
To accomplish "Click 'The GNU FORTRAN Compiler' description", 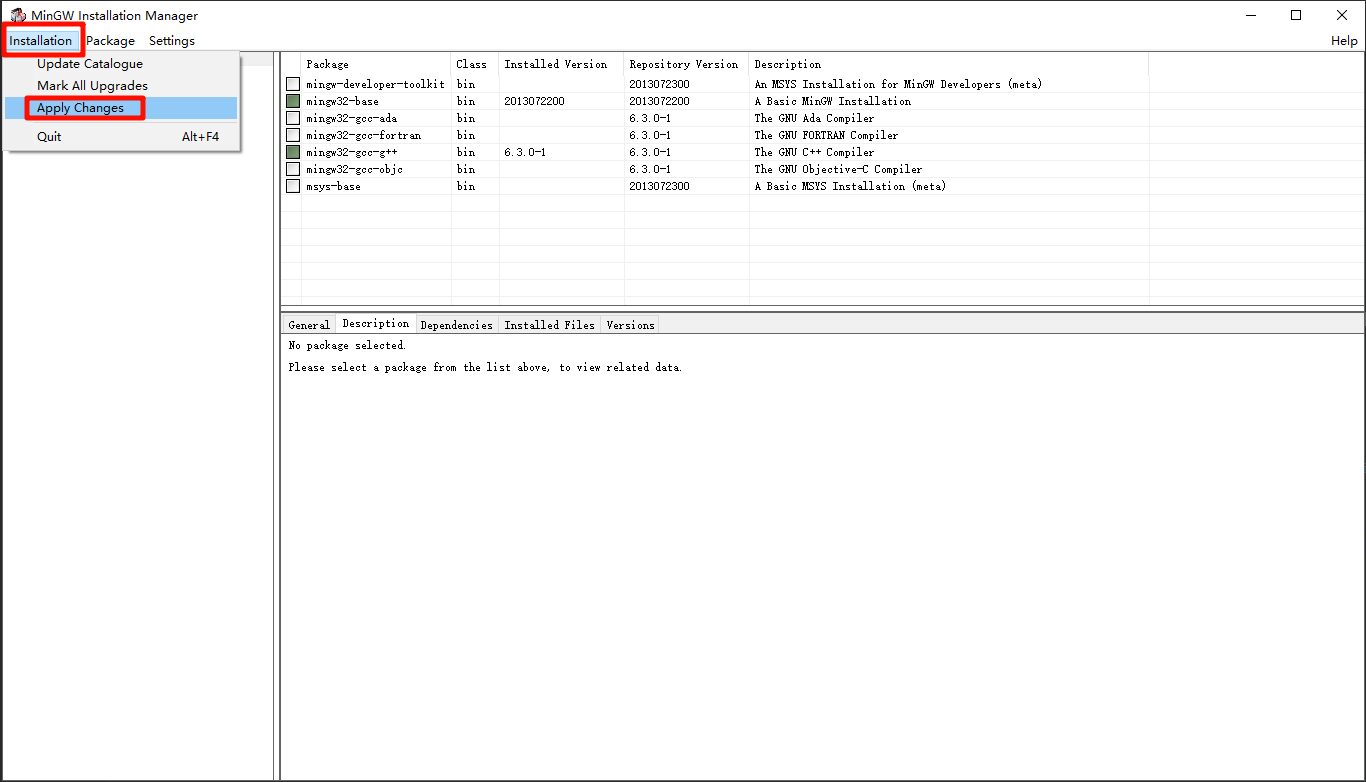I will [826, 135].
